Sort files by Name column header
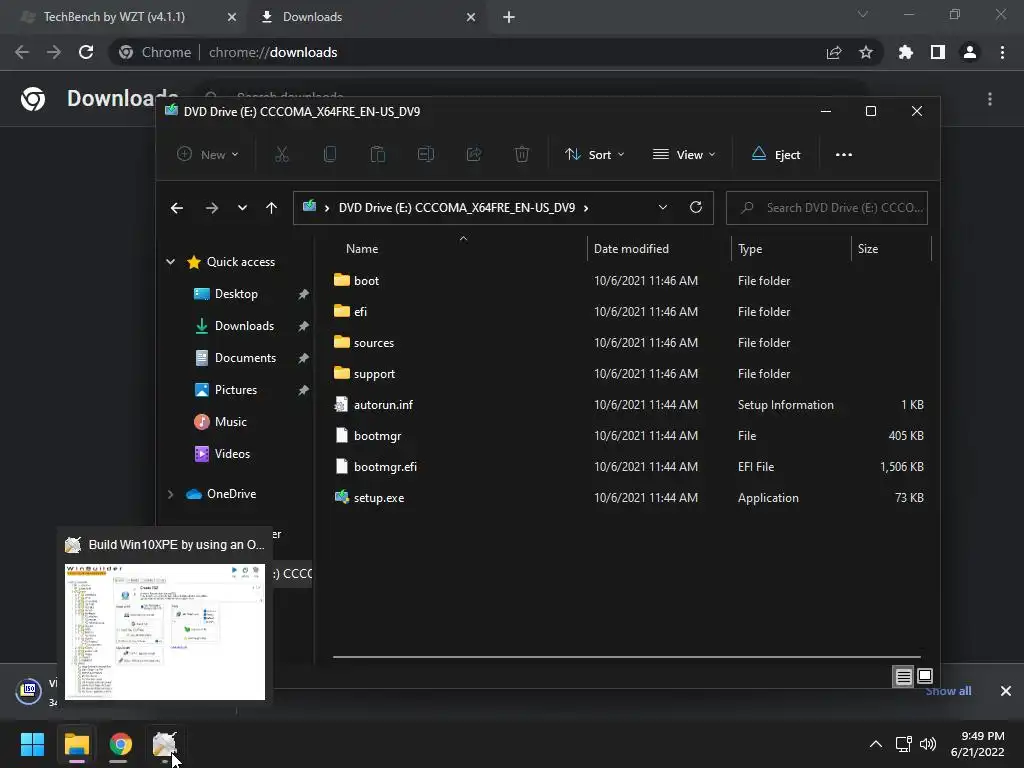This screenshot has width=1024, height=768. pyautogui.click(x=362, y=249)
